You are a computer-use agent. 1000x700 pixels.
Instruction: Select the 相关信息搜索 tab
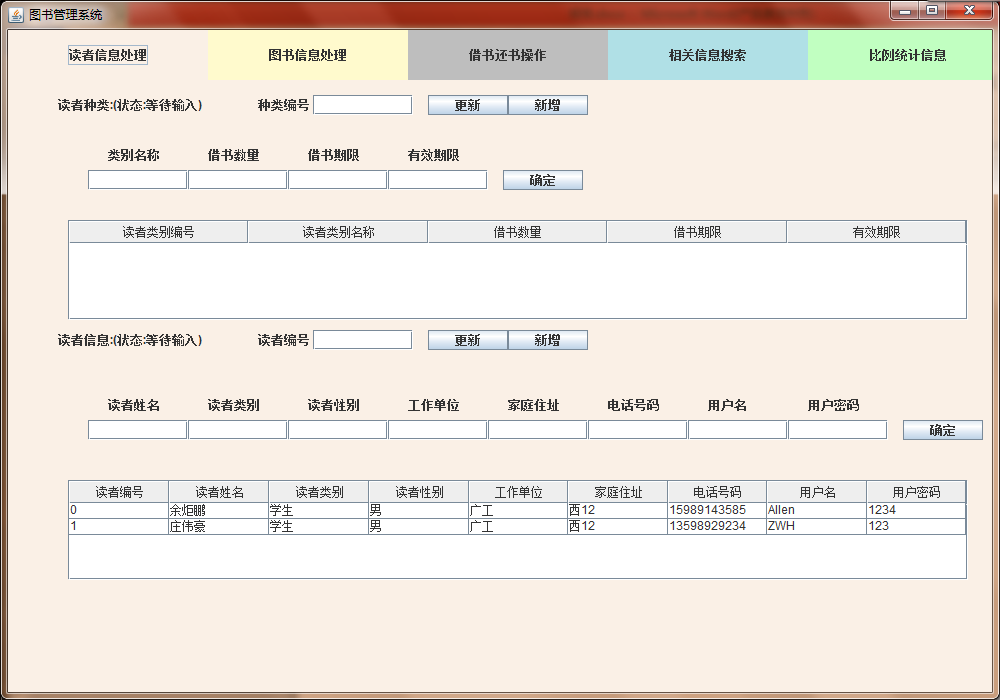pyautogui.click(x=708, y=55)
